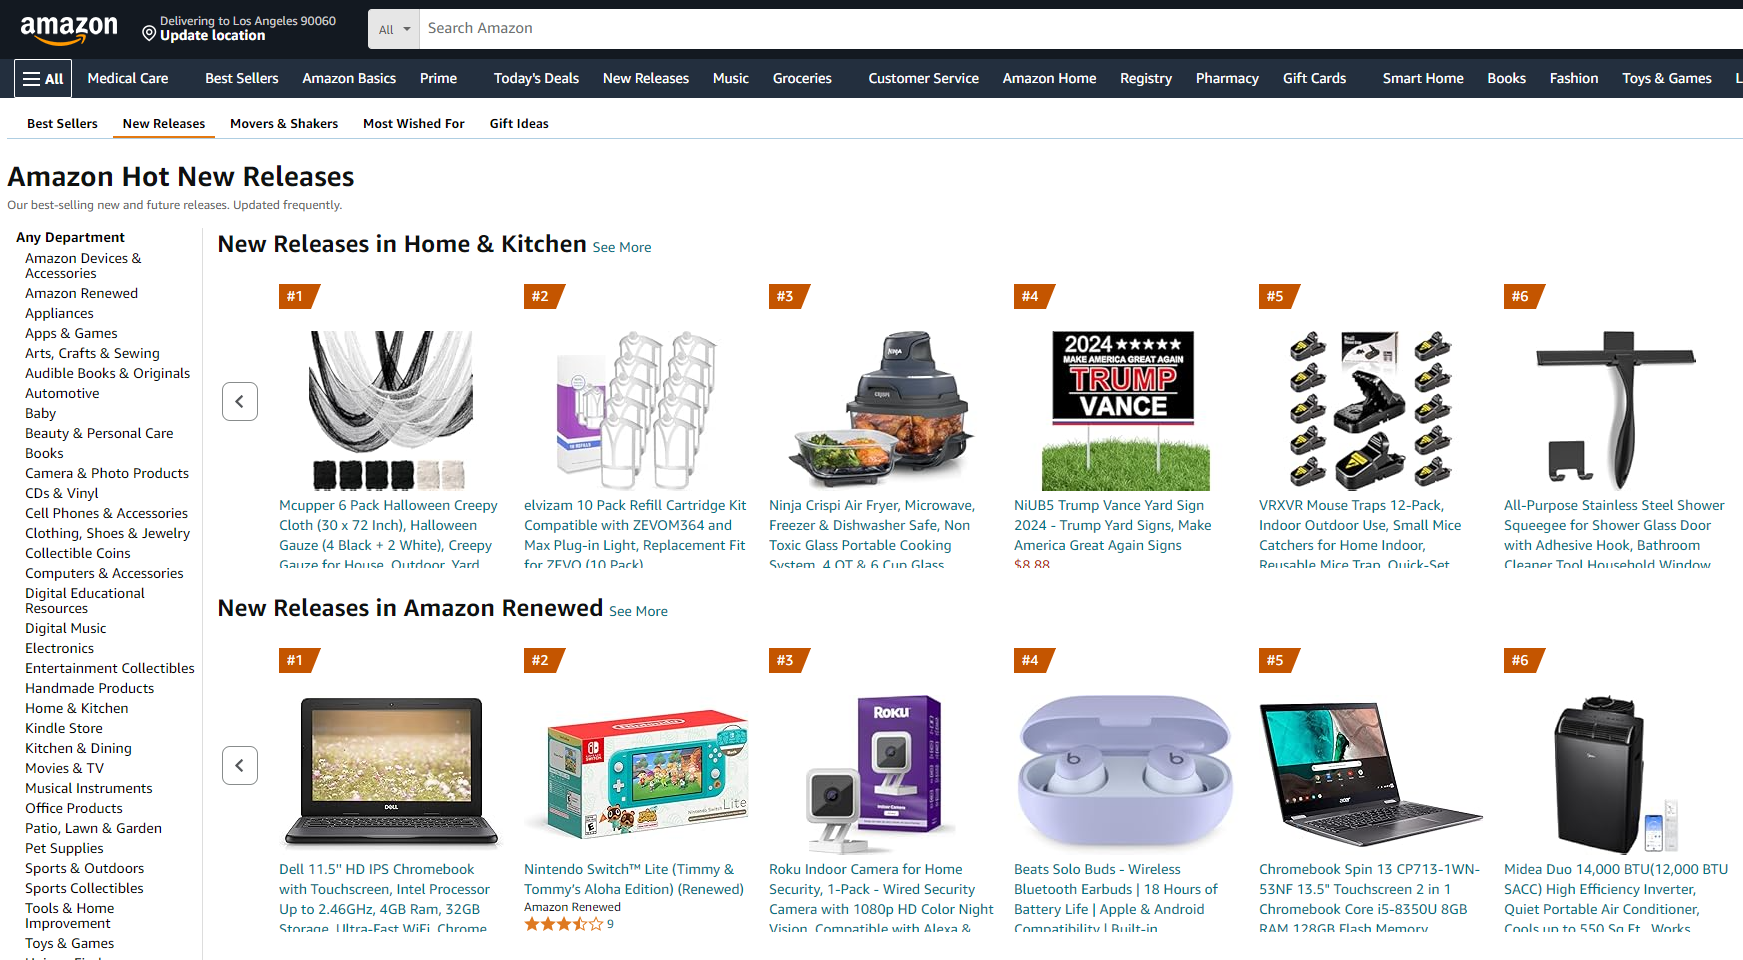
Task: Open the search category All dropdown
Action: coord(394,29)
